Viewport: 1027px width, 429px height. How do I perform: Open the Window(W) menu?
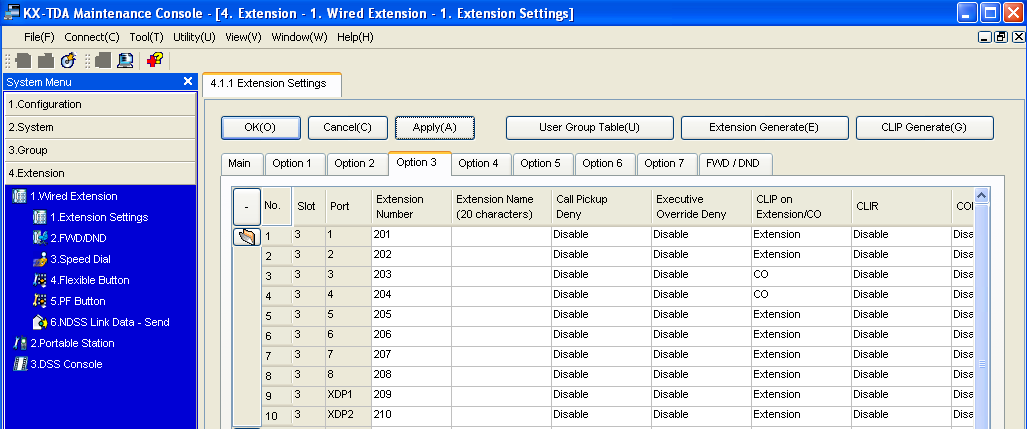pyautogui.click(x=299, y=37)
